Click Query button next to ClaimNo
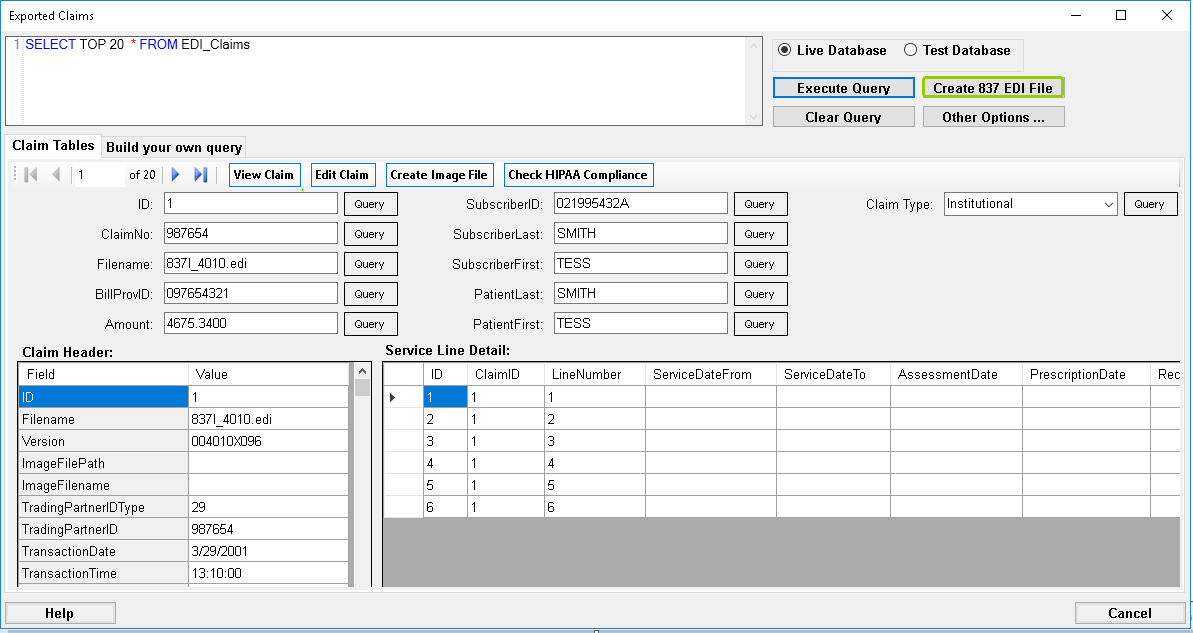This screenshot has width=1193, height=633. [x=370, y=234]
